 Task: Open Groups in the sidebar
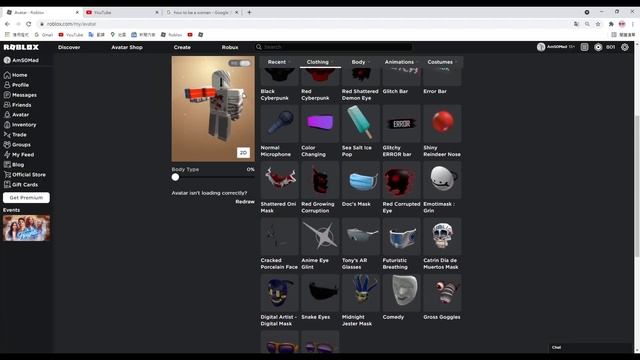pyautogui.click(x=17, y=144)
